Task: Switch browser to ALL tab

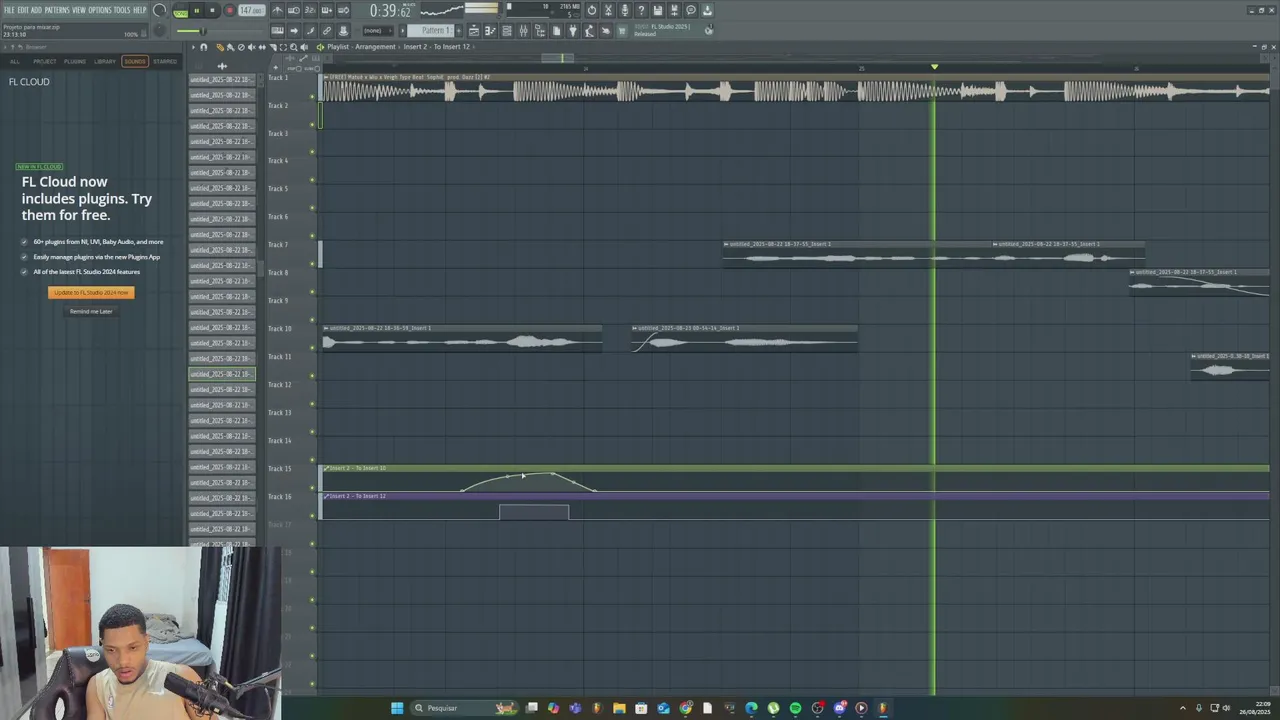Action: [x=14, y=61]
